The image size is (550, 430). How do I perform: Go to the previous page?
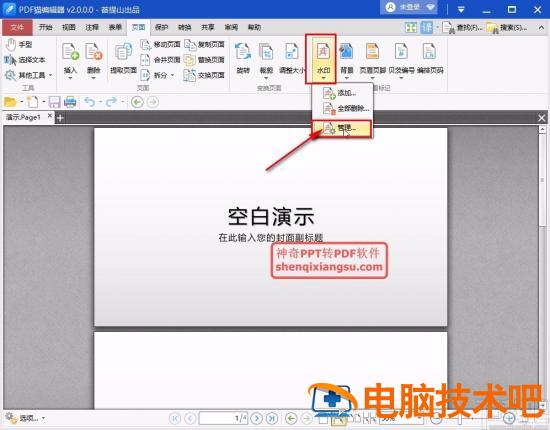click(190, 418)
